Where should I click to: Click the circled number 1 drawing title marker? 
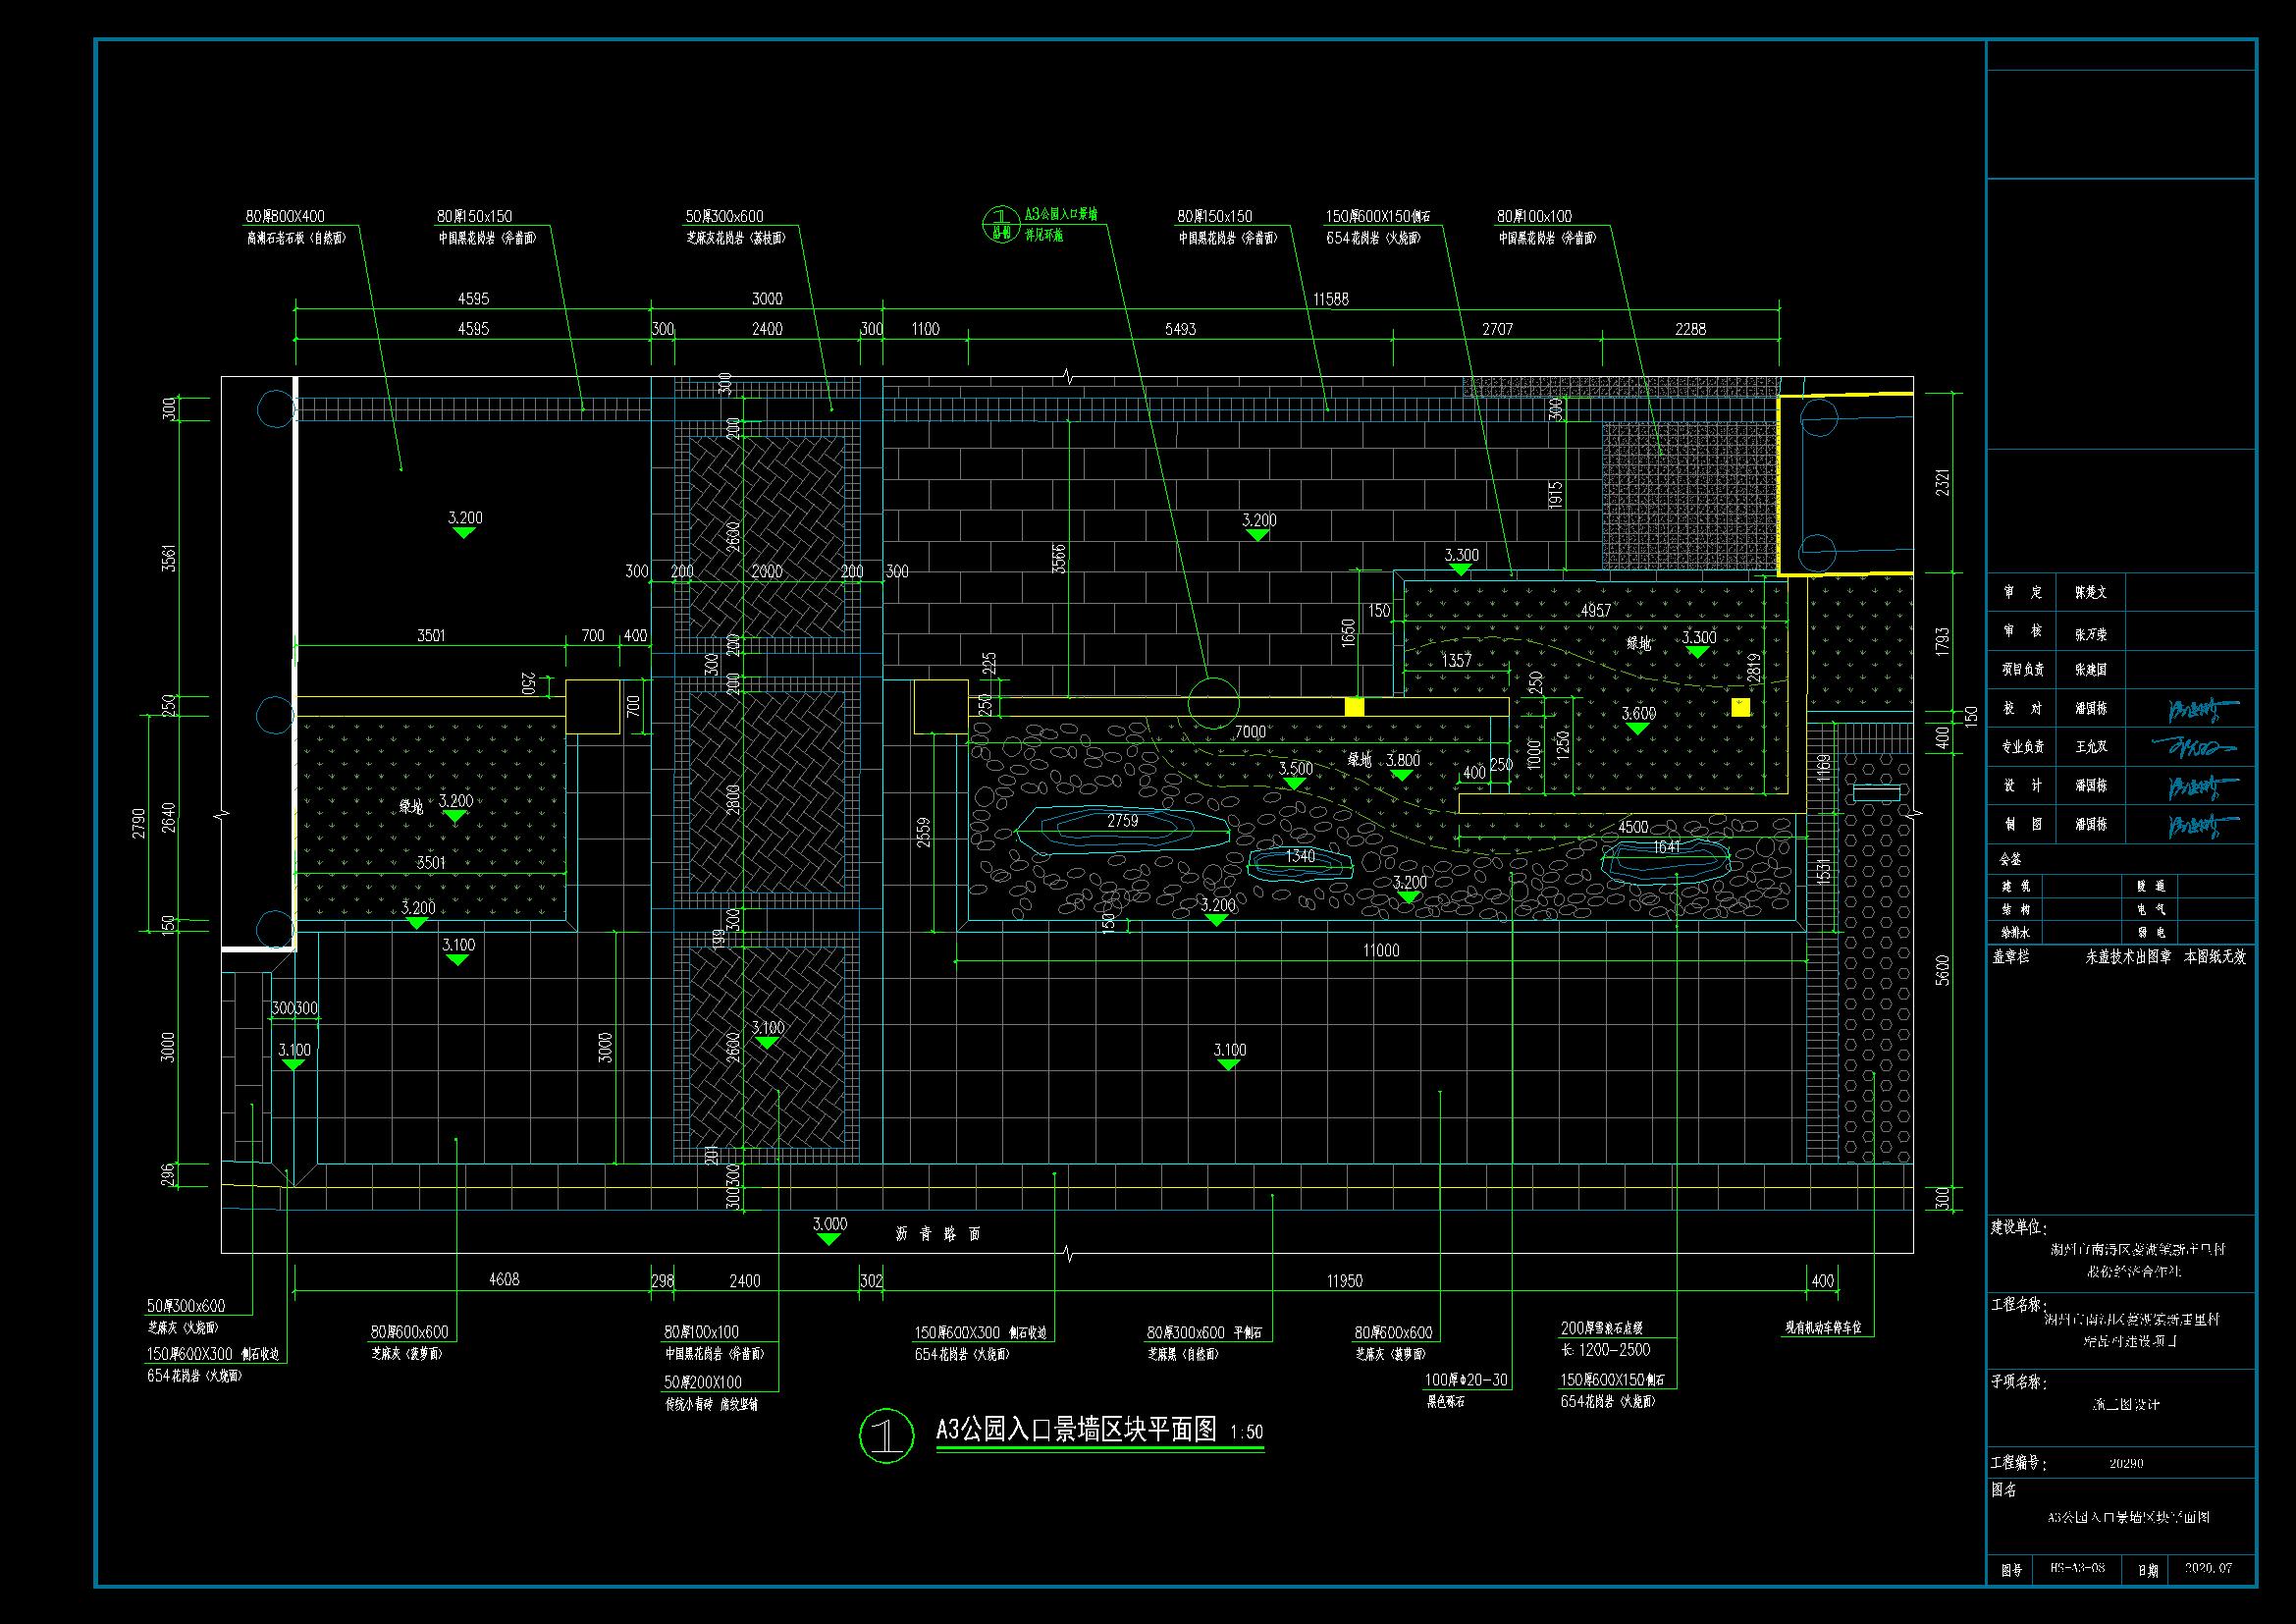pos(886,1436)
